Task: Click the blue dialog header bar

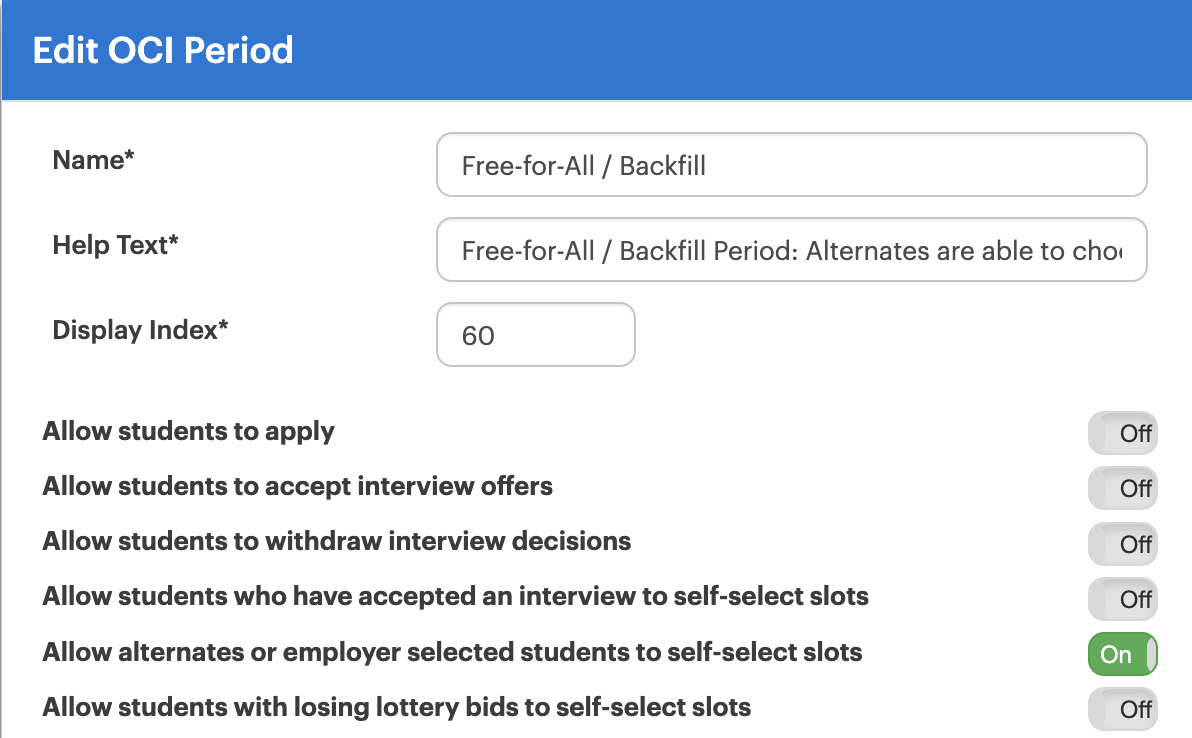Action: pyautogui.click(x=597, y=50)
